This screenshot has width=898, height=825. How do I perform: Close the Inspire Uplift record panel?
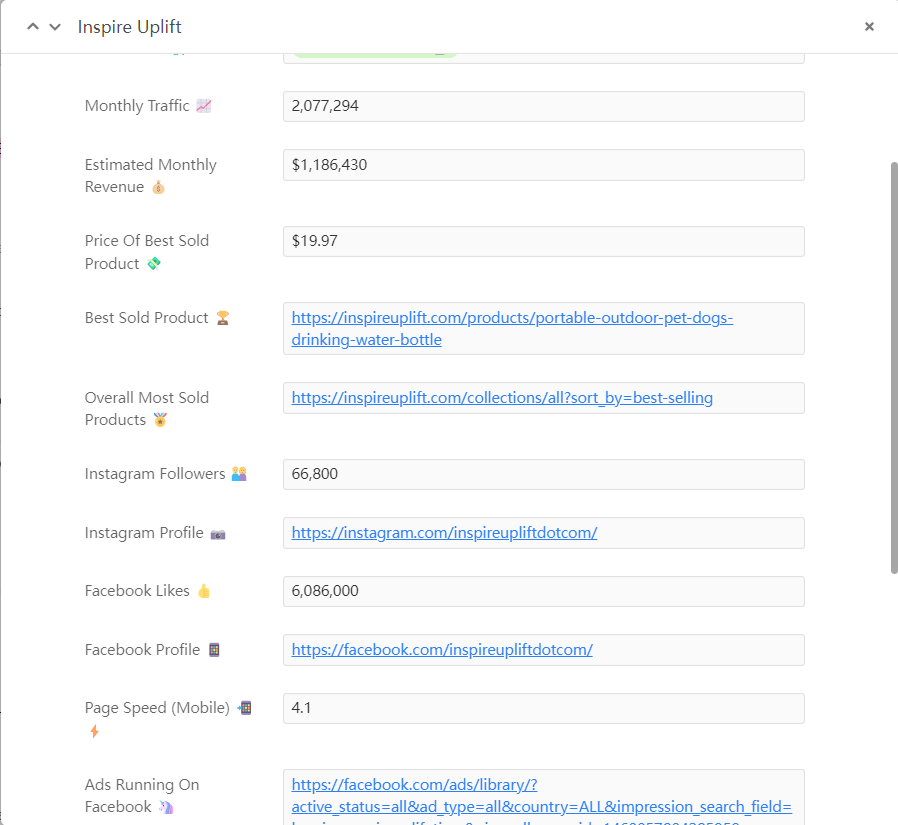(869, 27)
